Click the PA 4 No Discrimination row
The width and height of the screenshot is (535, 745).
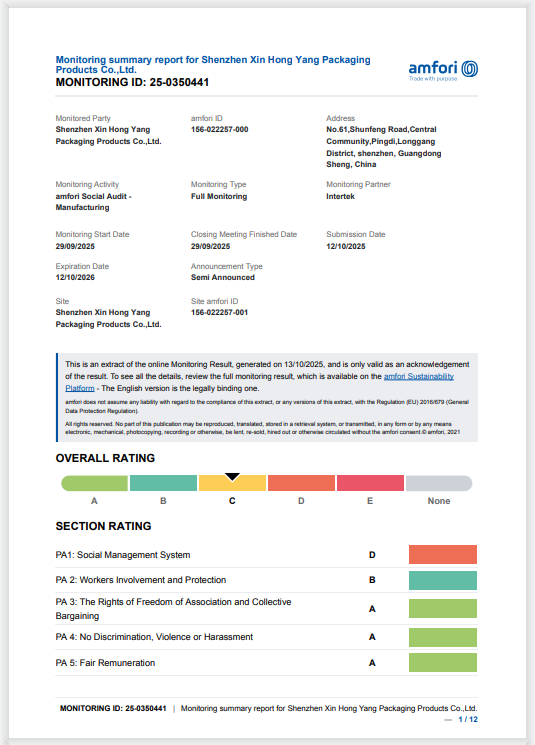point(267,637)
